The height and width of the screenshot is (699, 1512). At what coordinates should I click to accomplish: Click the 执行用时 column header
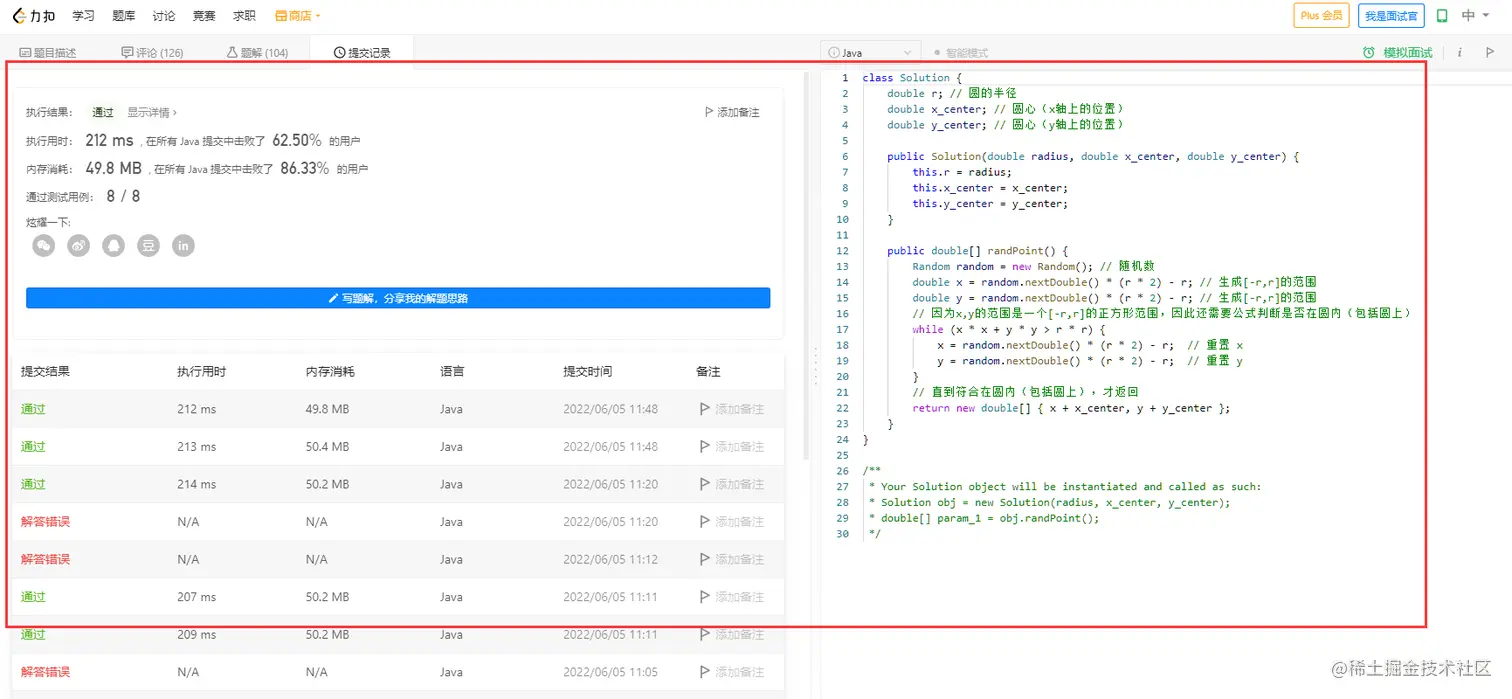[x=201, y=371]
